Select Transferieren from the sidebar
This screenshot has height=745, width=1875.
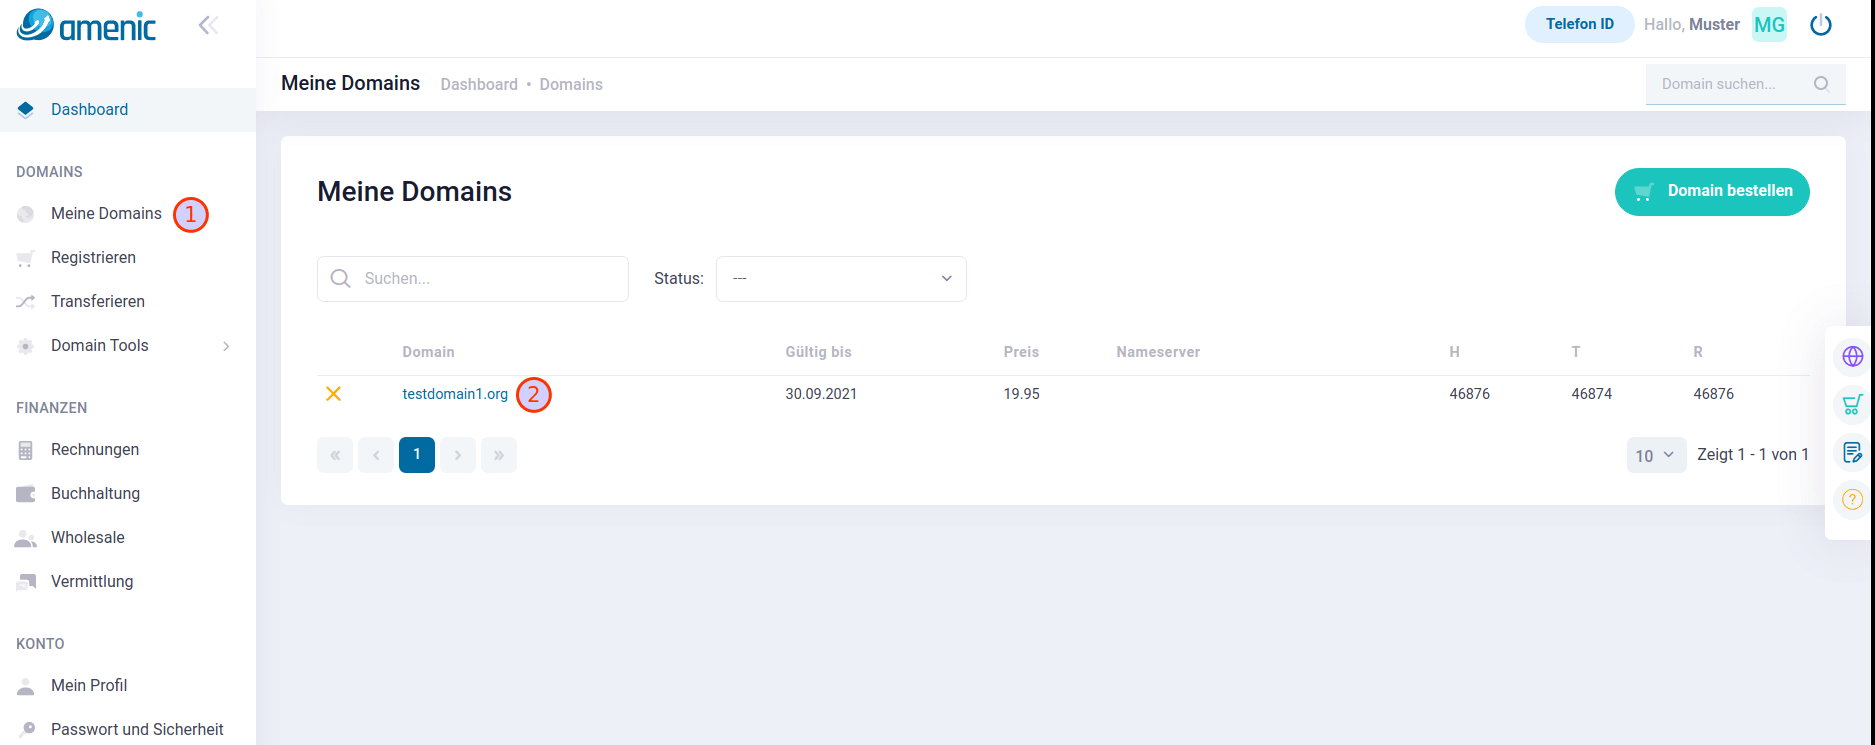point(98,302)
